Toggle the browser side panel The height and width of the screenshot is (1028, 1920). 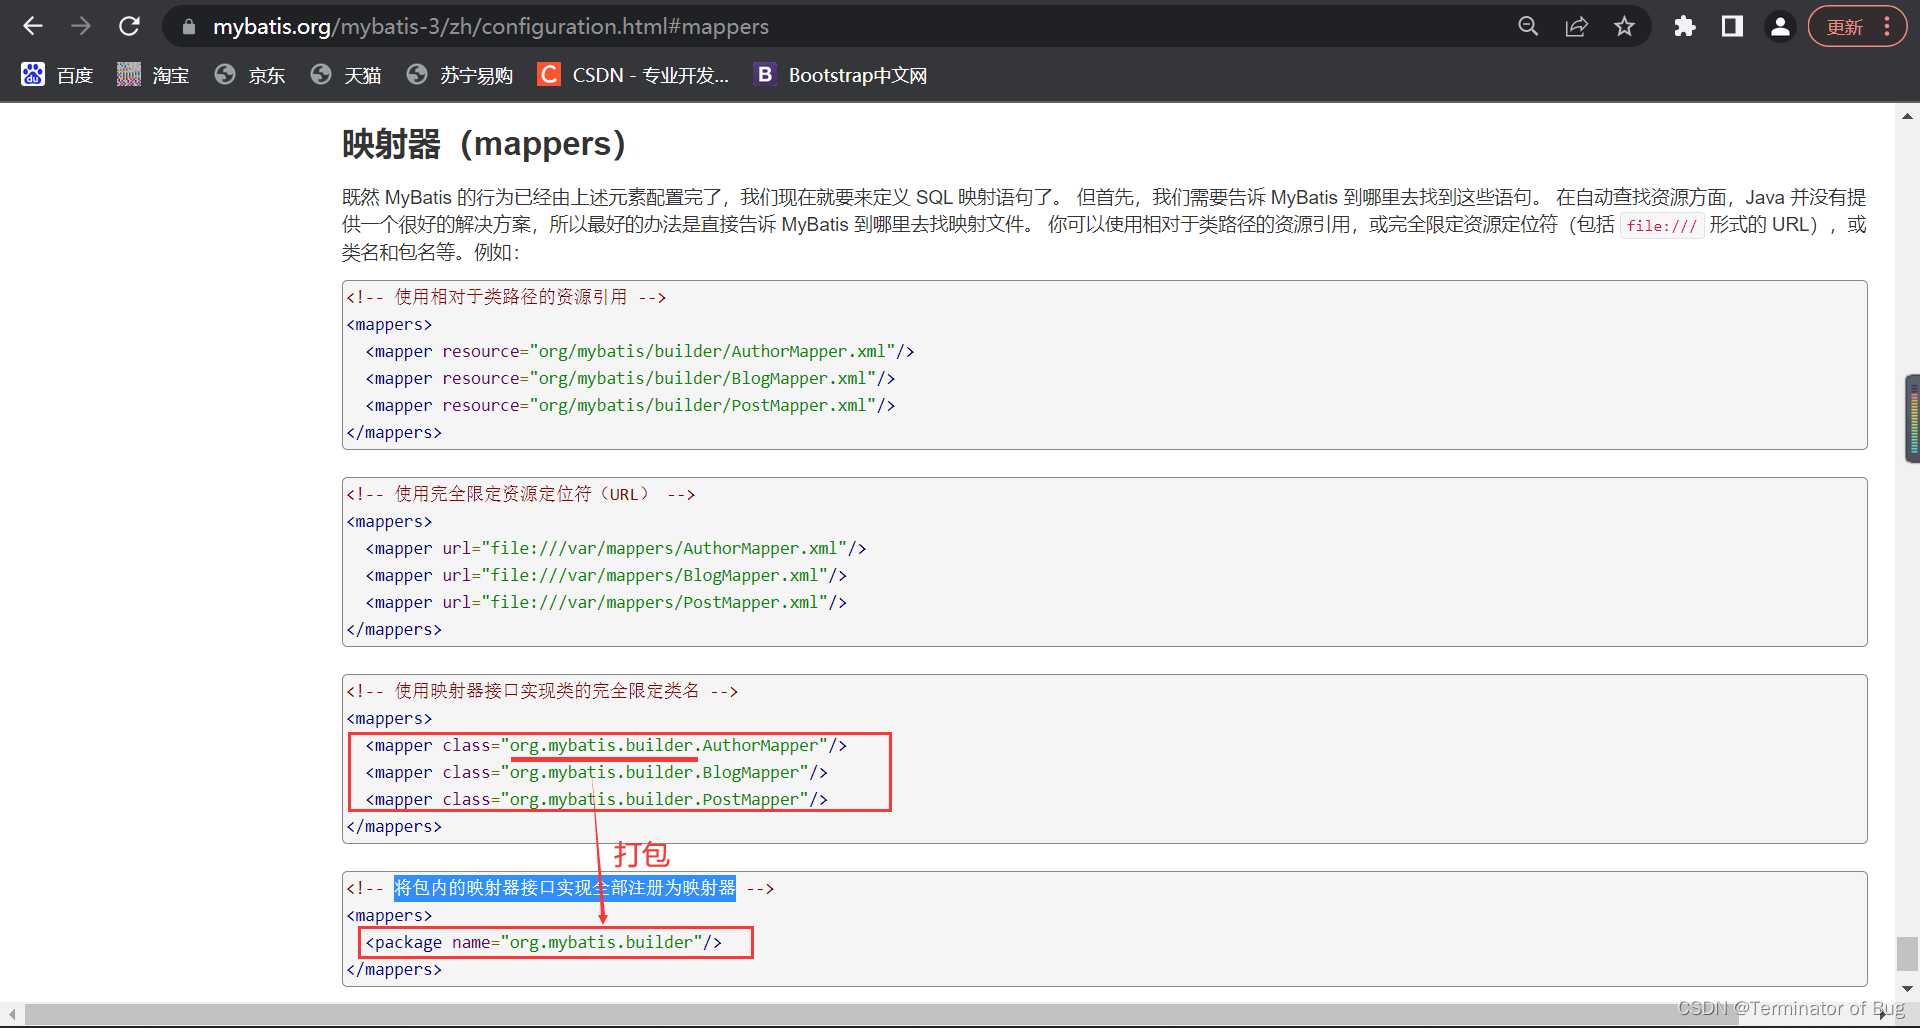[1733, 26]
